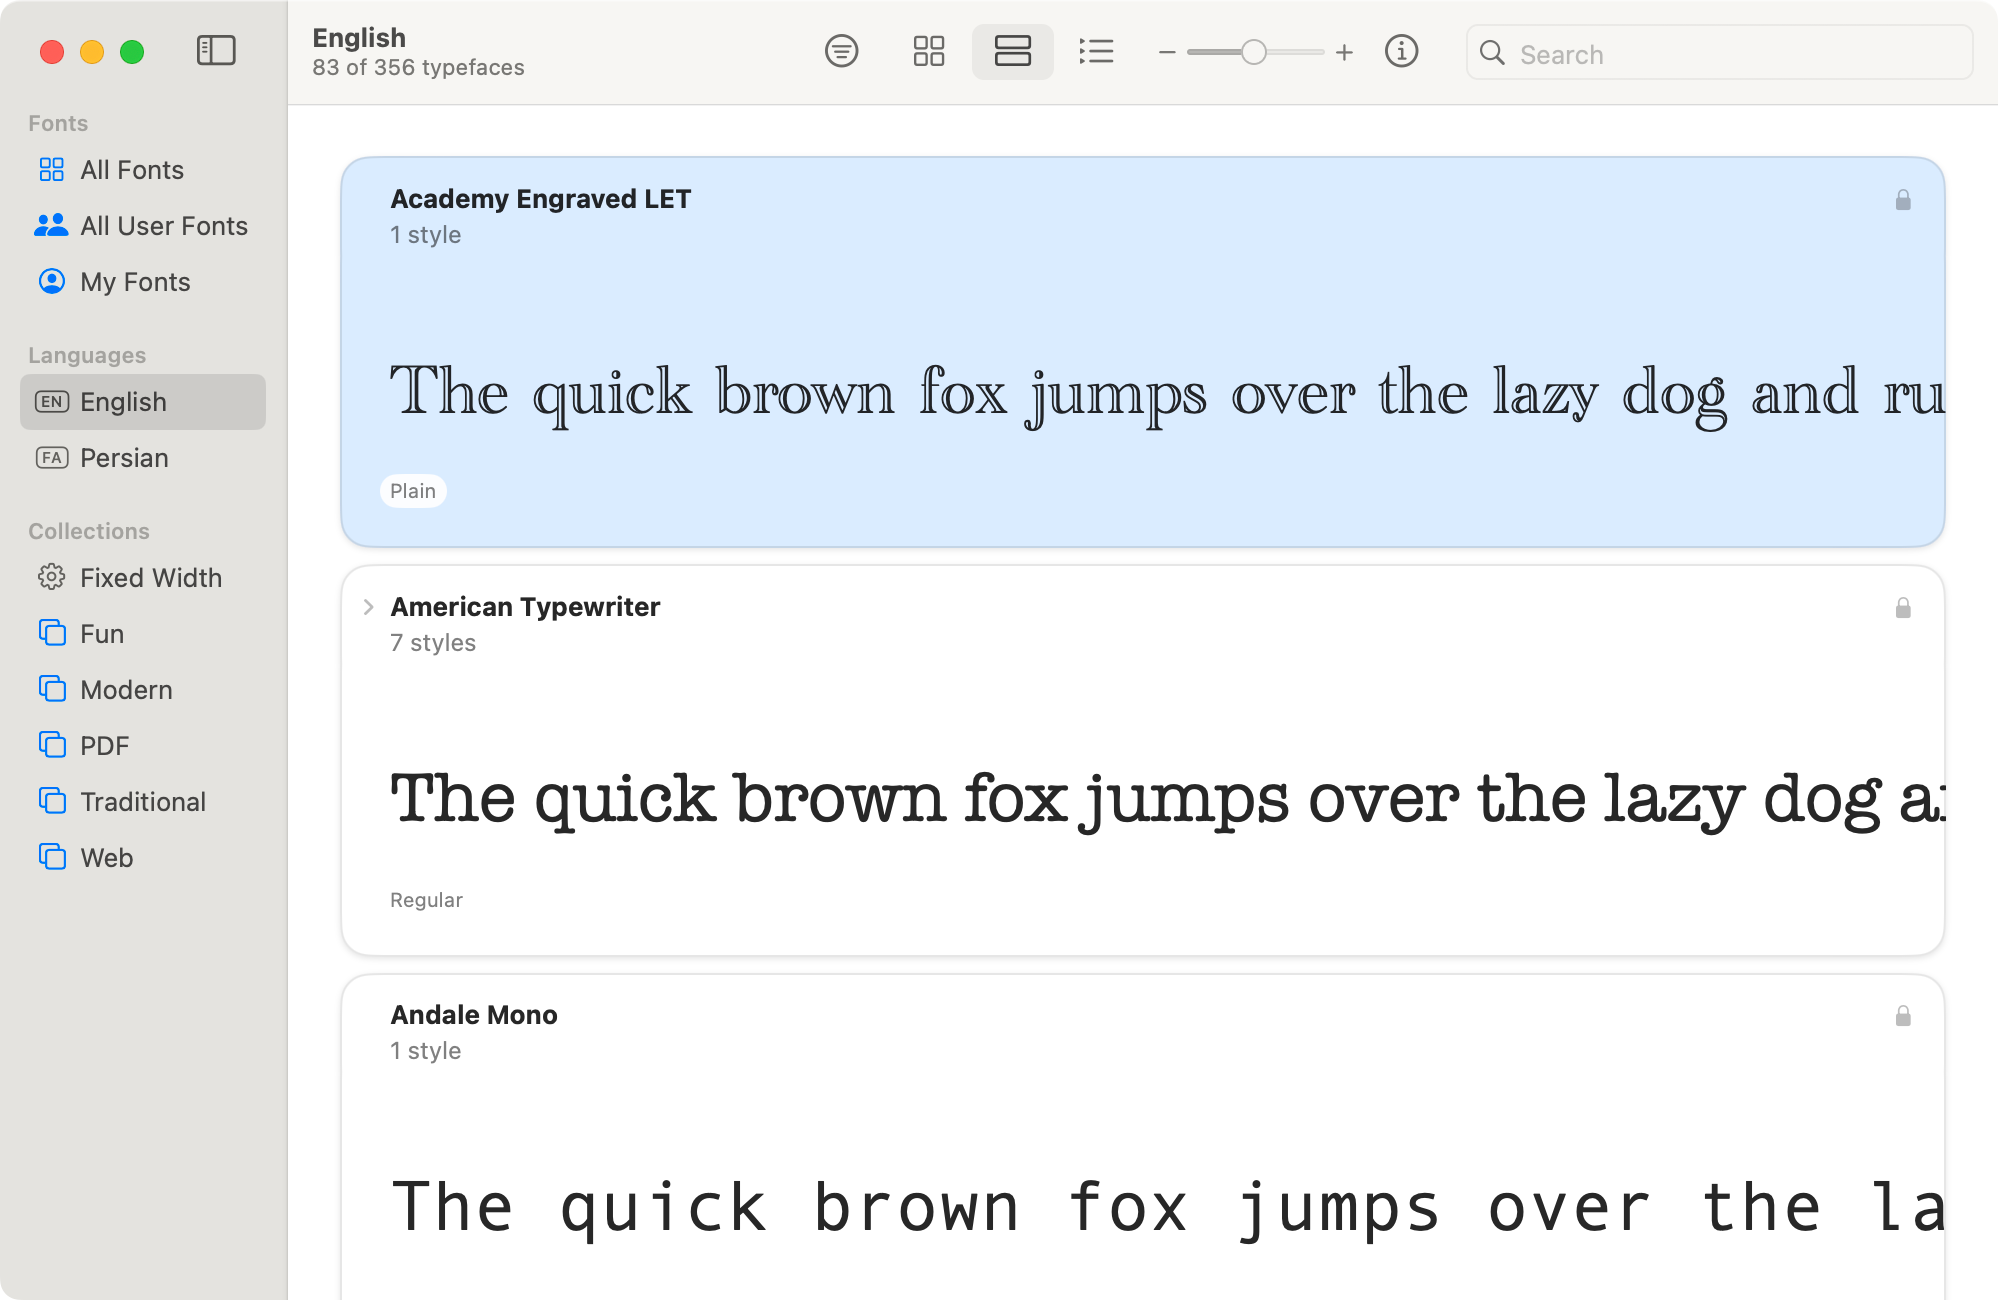Select the Fixed Width collection

coord(150,577)
